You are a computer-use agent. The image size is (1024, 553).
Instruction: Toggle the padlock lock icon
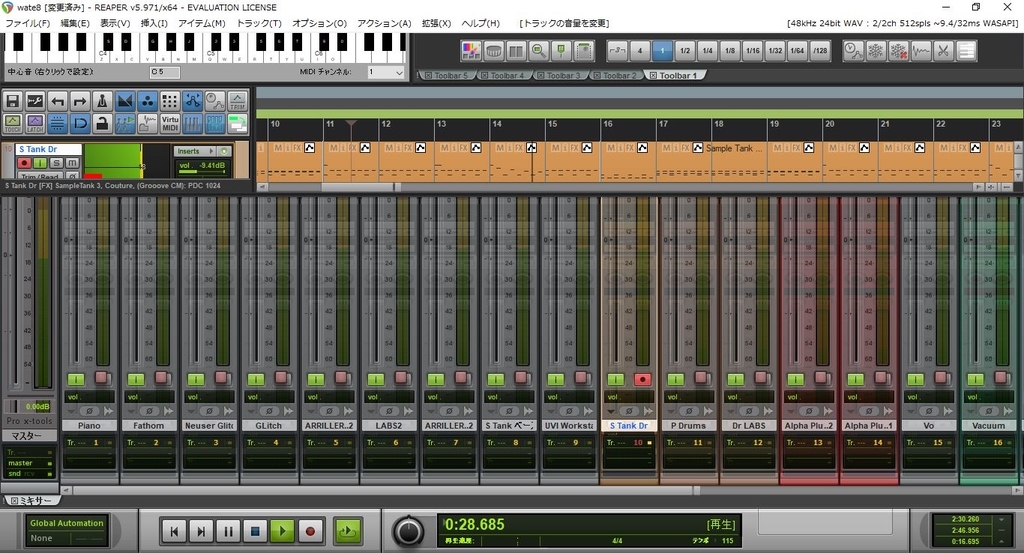103,123
